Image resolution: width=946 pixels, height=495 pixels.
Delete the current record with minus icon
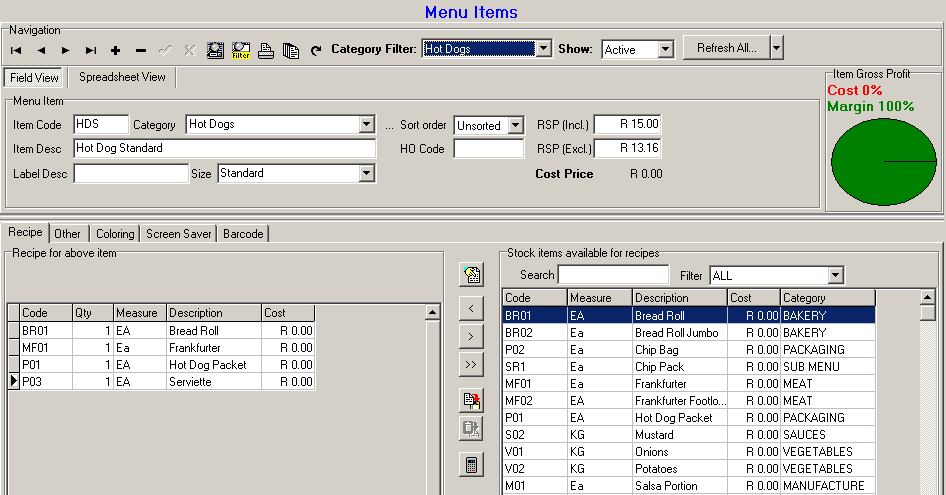coord(140,50)
